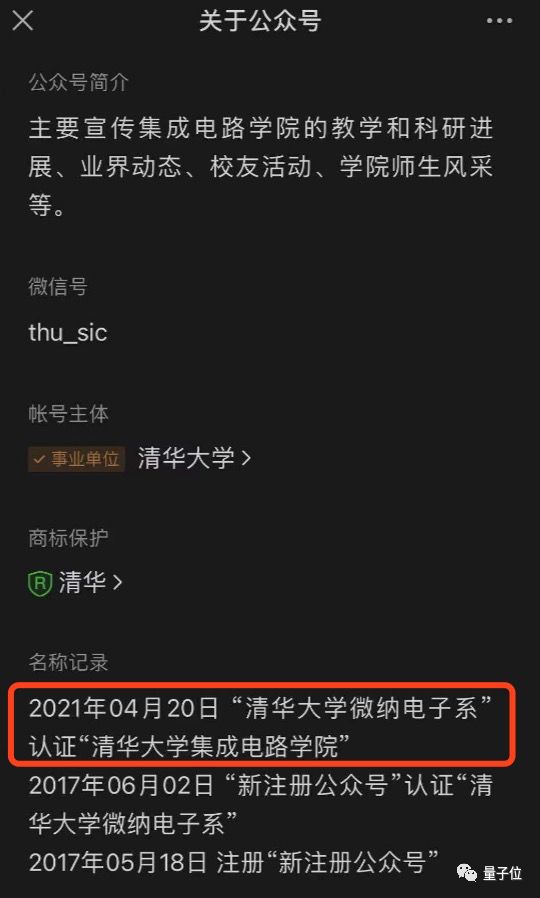Click the 帐号主体 section label

pos(68,414)
